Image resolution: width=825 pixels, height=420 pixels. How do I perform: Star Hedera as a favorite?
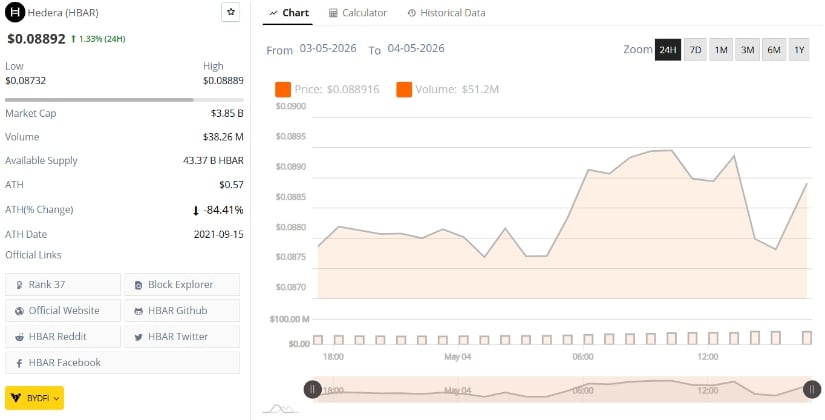click(x=230, y=12)
